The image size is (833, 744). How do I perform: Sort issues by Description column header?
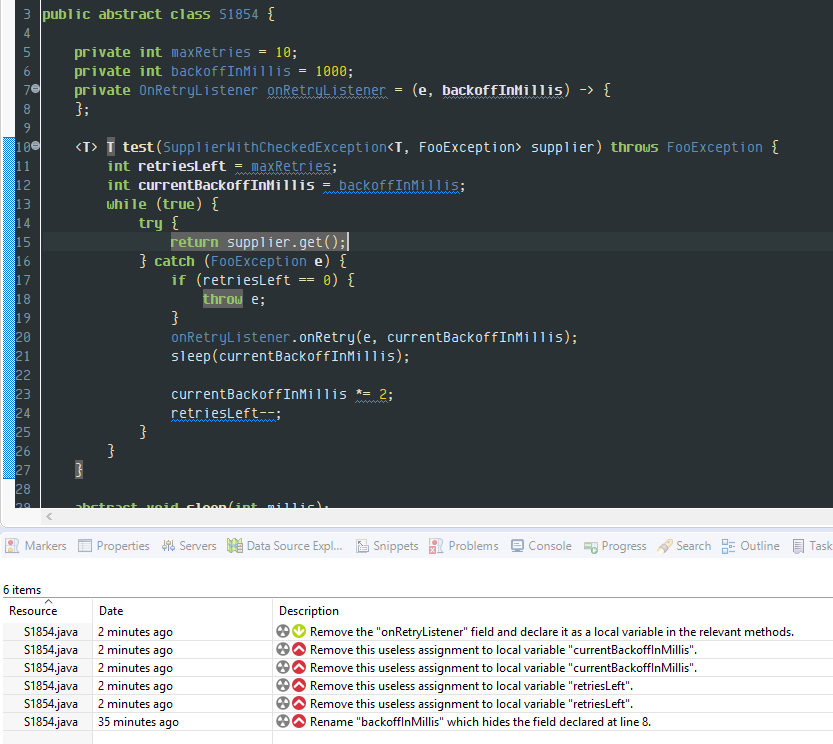309,611
